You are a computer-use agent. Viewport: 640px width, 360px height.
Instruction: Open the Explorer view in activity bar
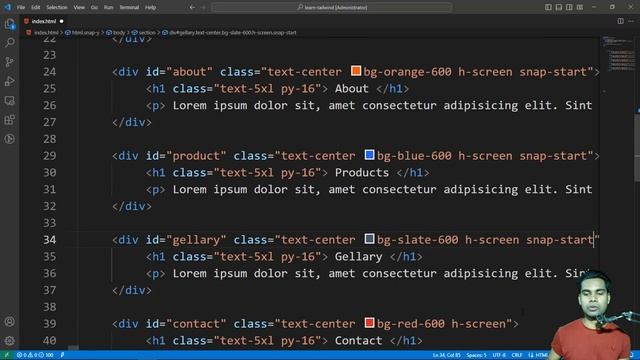9,24
